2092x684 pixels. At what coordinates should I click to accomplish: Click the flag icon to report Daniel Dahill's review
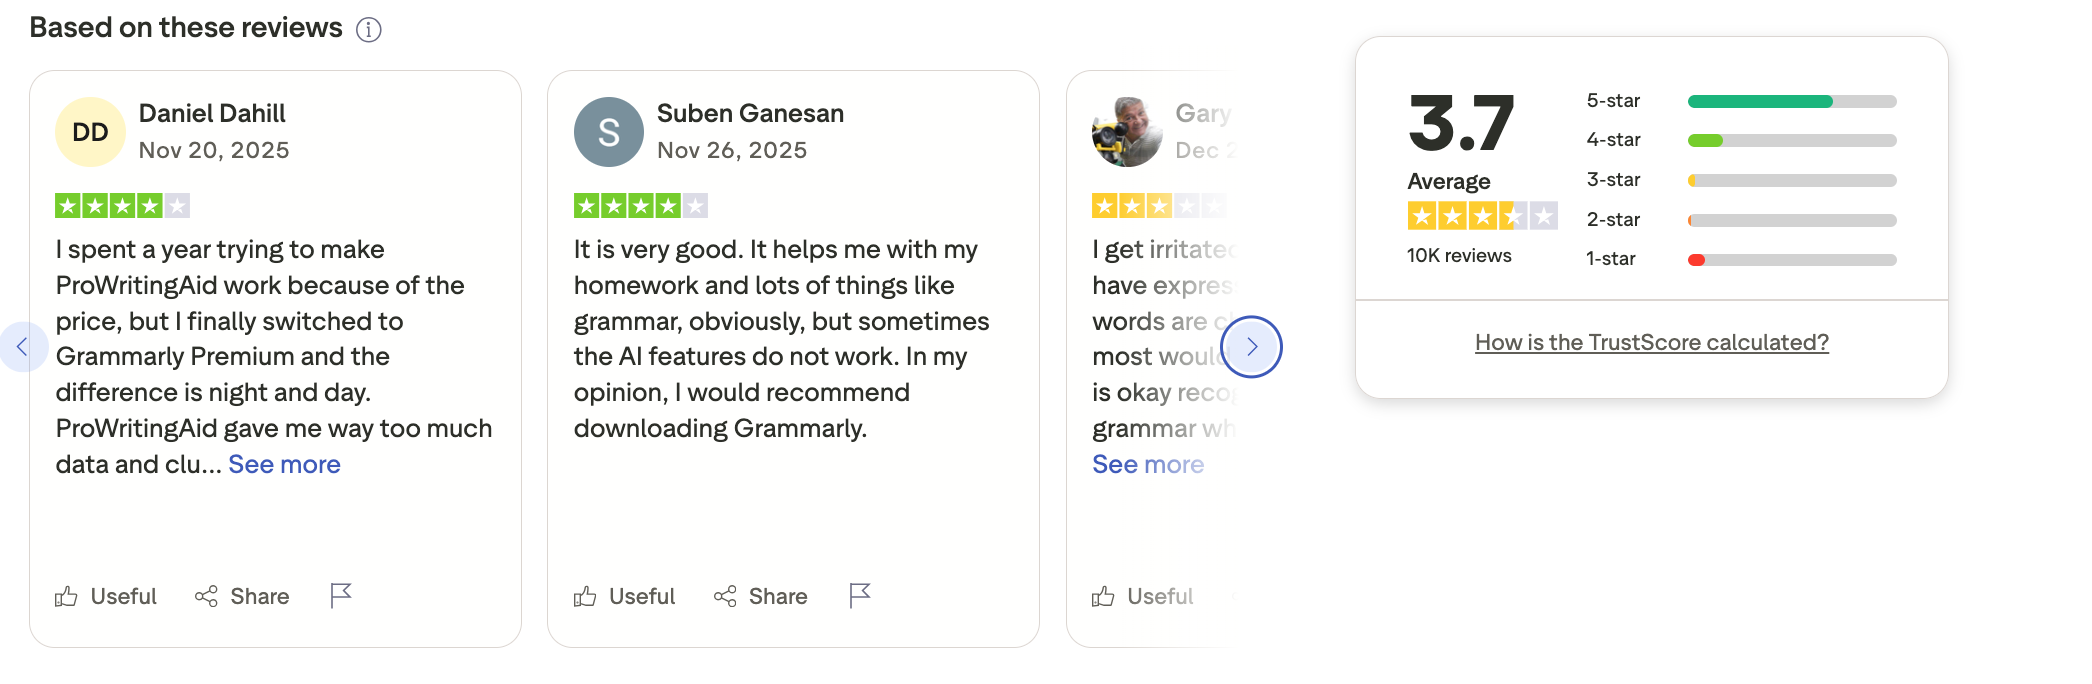pos(340,594)
